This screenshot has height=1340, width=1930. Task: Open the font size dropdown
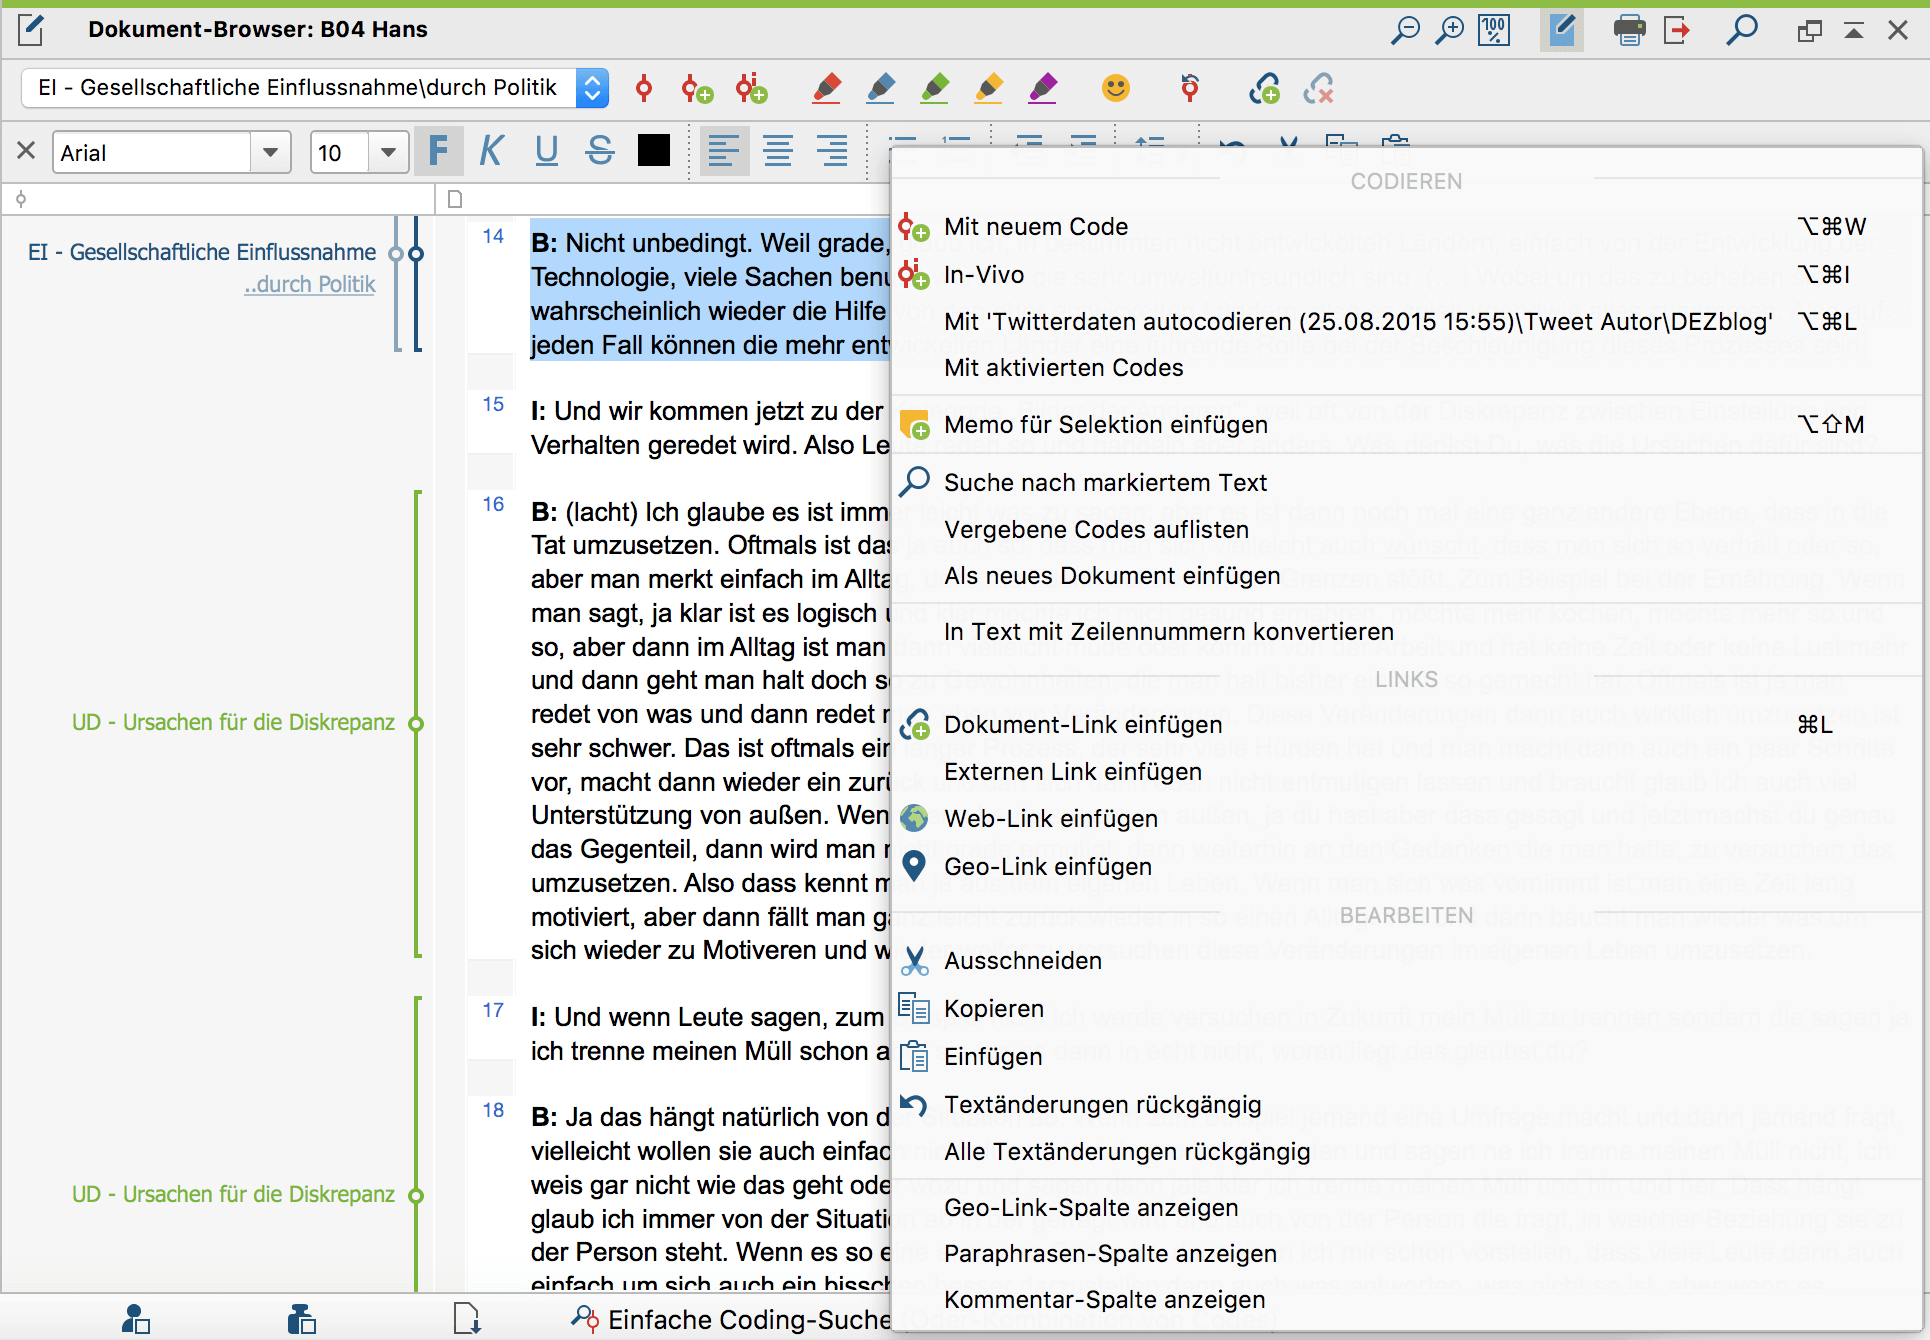point(388,151)
